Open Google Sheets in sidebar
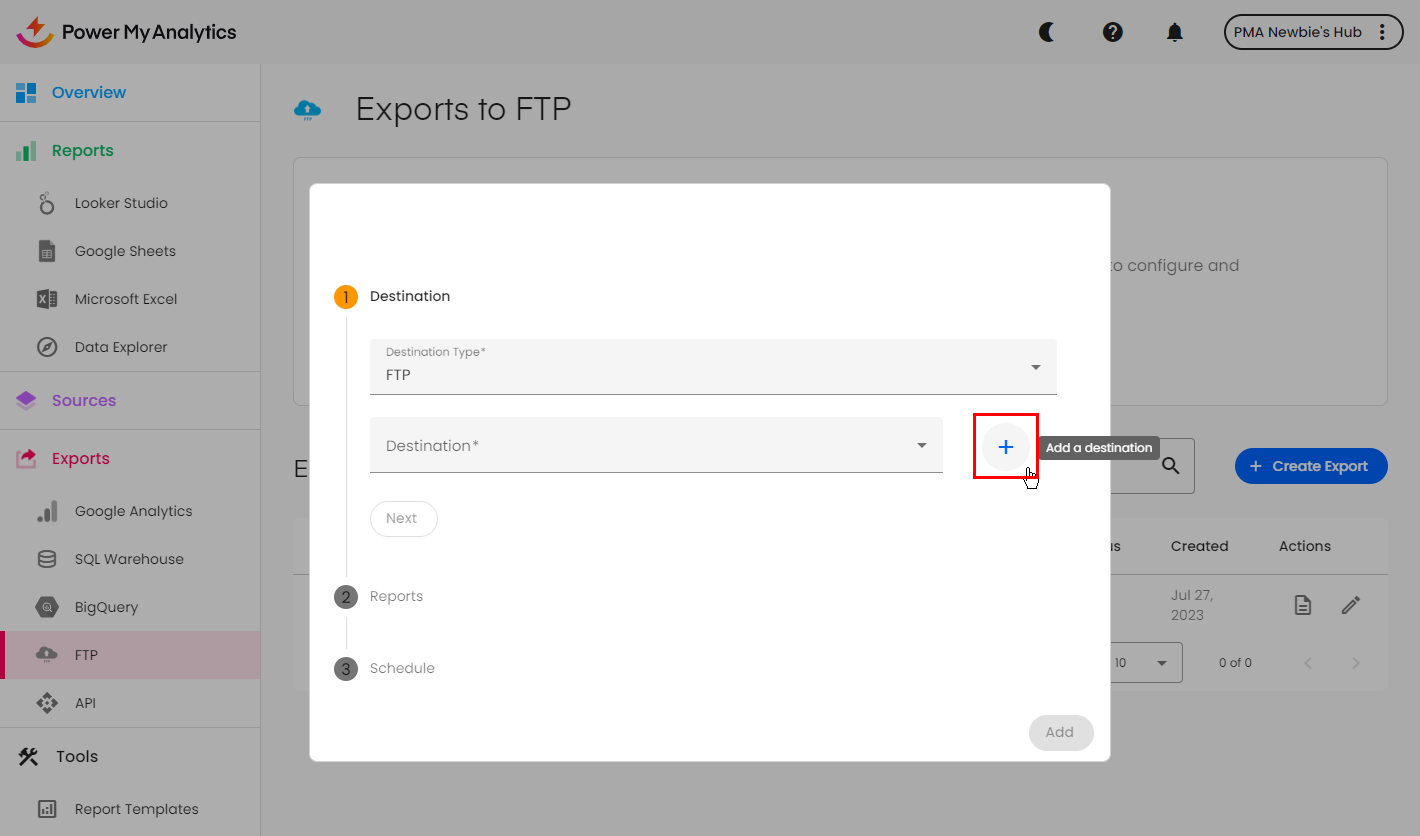Image resolution: width=1420 pixels, height=836 pixels. pyautogui.click(x=124, y=251)
